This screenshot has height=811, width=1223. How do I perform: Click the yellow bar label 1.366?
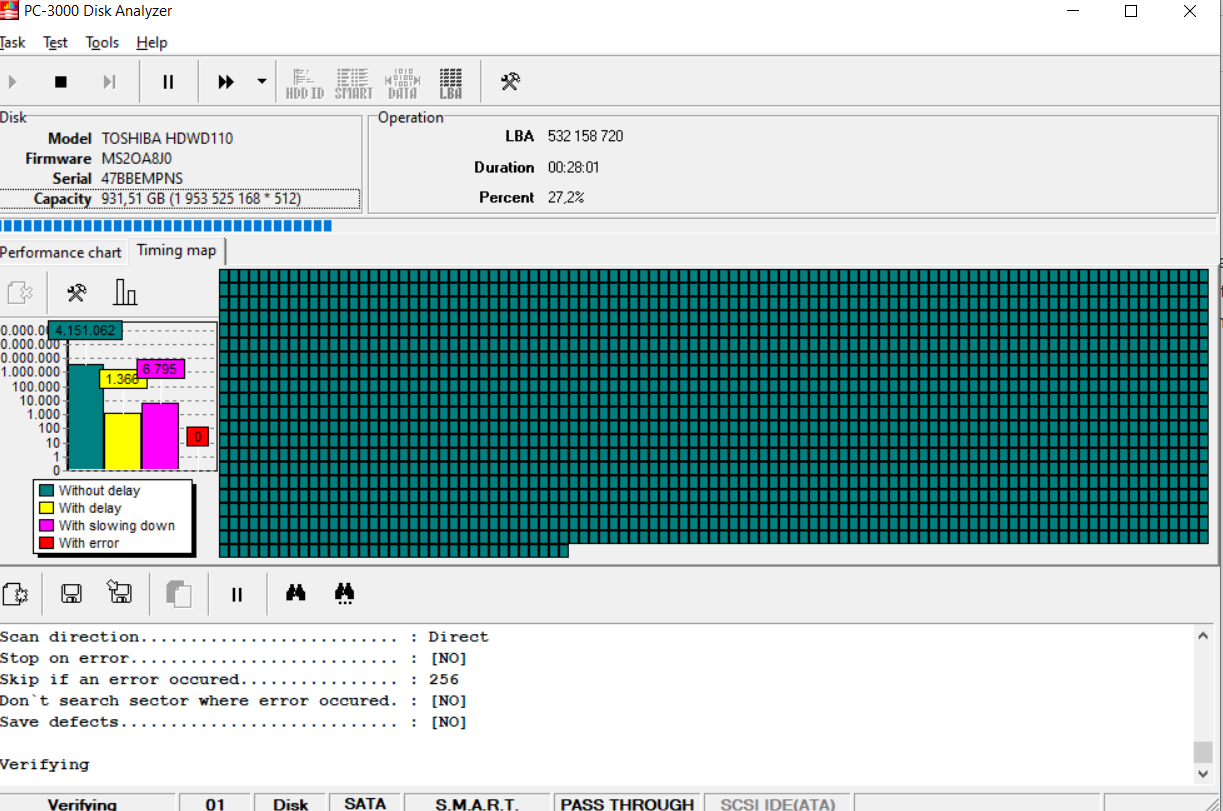(x=123, y=379)
